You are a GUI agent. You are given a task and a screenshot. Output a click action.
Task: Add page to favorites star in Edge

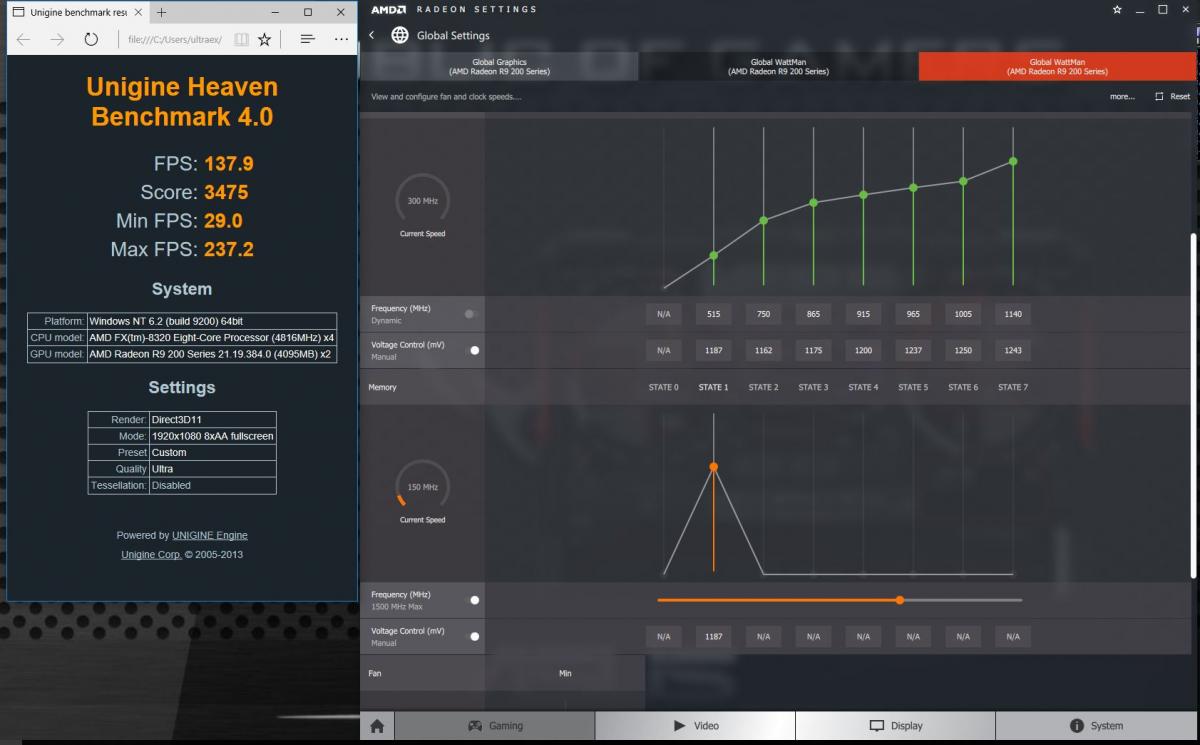click(264, 39)
